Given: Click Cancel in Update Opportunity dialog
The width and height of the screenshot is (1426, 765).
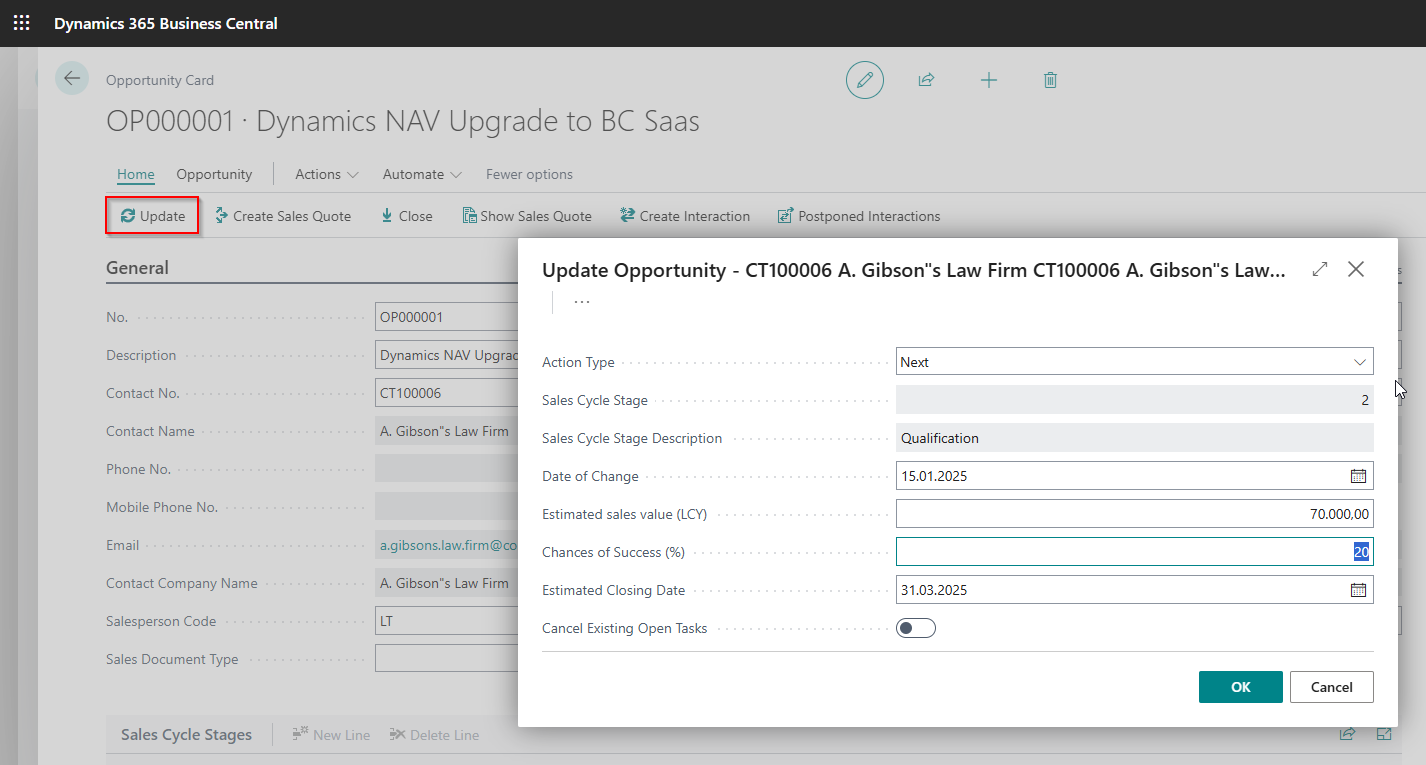Looking at the screenshot, I should click(x=1331, y=687).
